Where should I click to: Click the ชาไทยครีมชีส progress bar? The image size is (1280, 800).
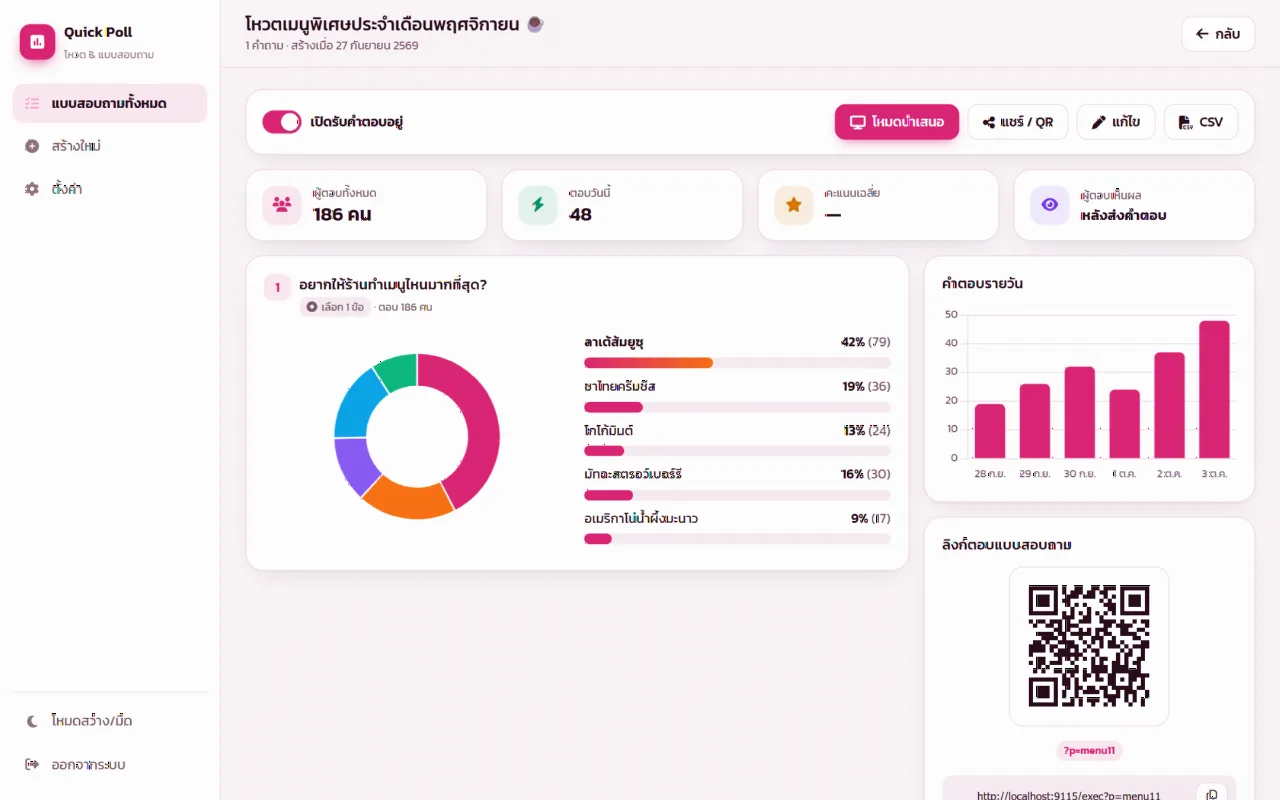point(737,407)
